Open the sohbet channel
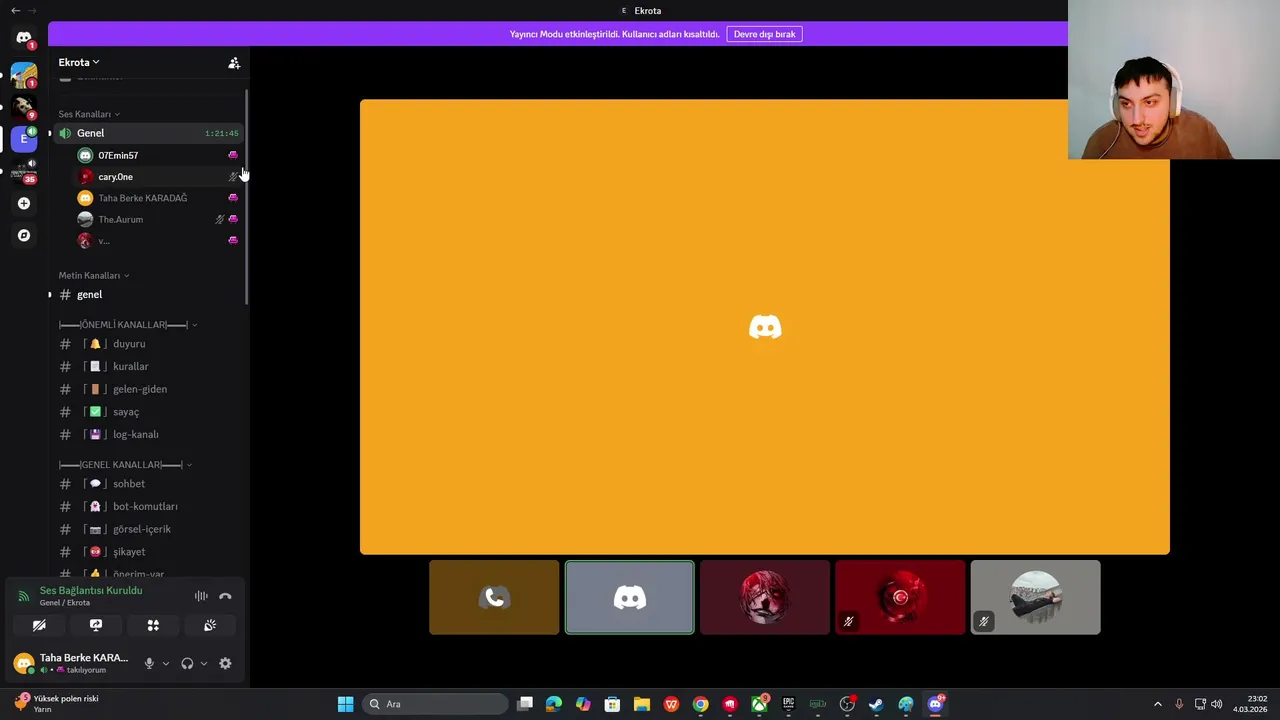Screen dimensions: 1280x720 (148, 484)
